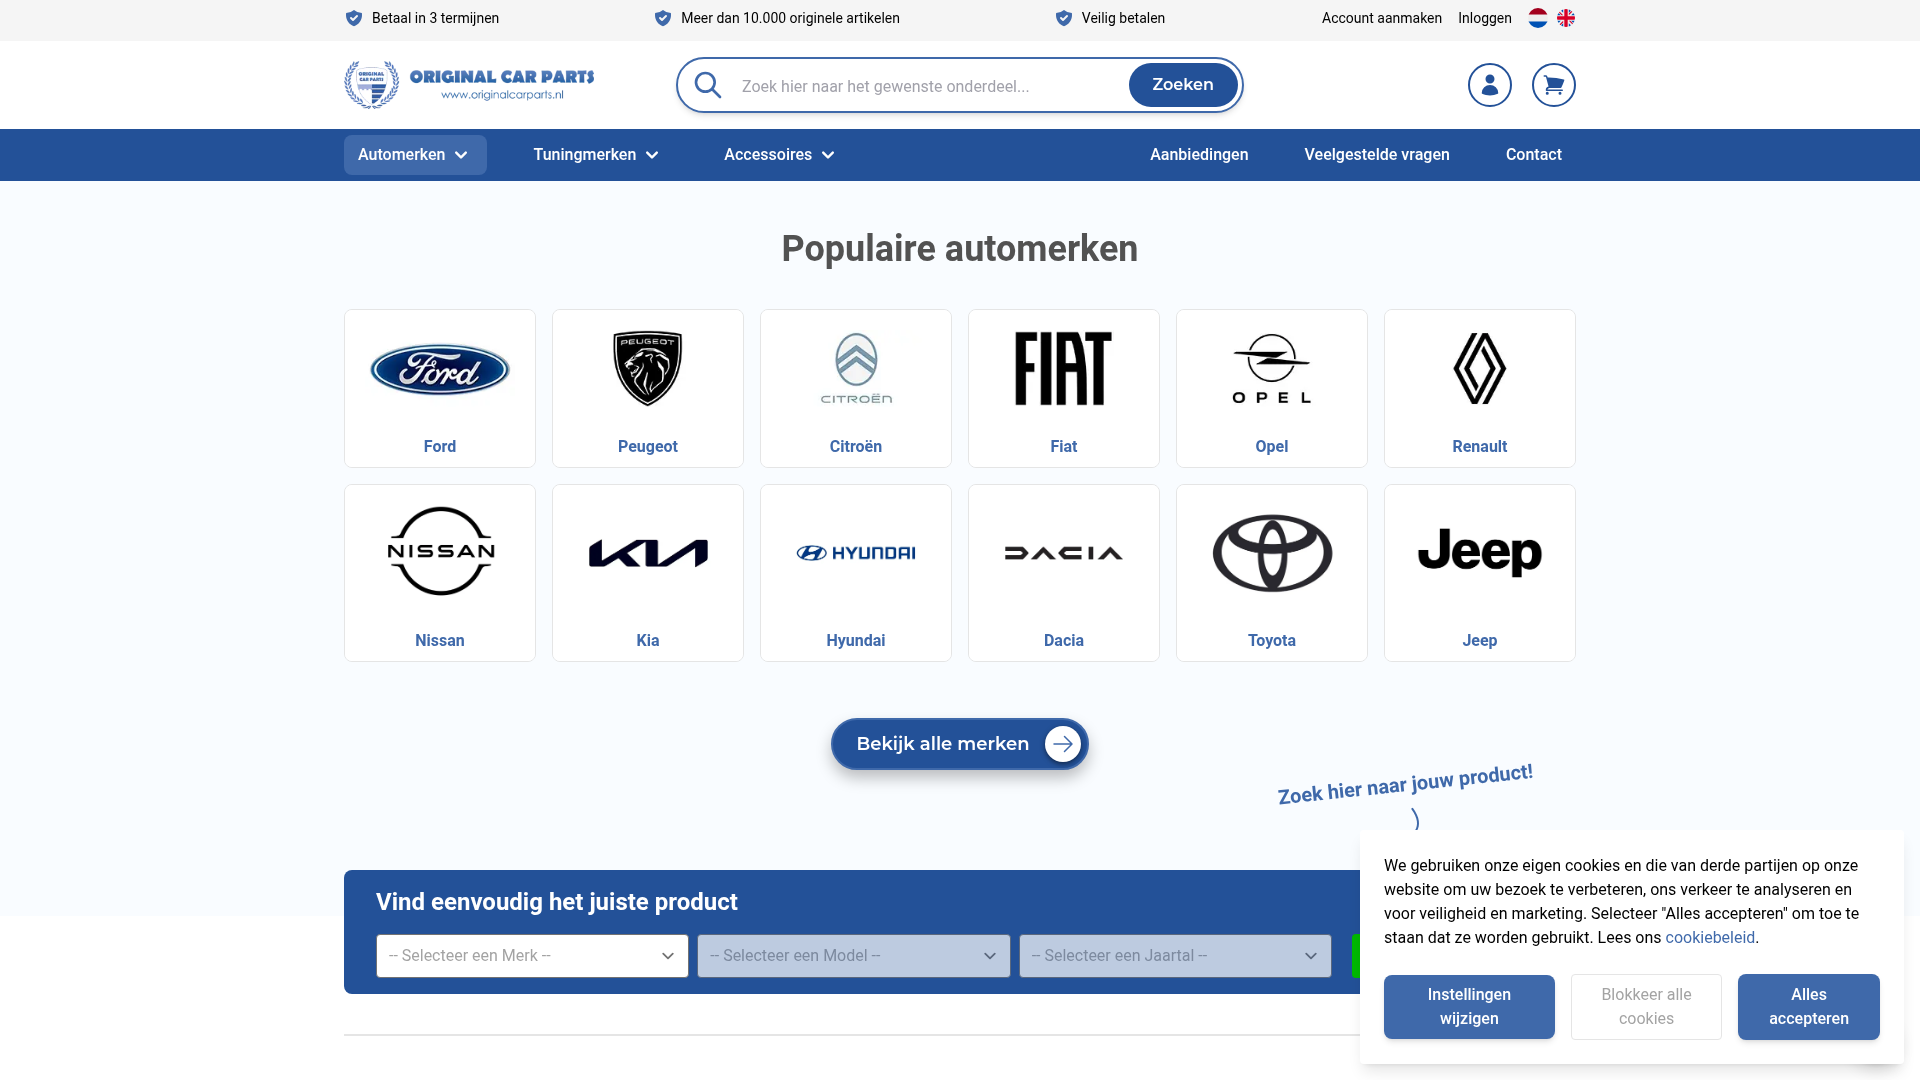
Task: Select the Dacia brand logo
Action: 1064,553
